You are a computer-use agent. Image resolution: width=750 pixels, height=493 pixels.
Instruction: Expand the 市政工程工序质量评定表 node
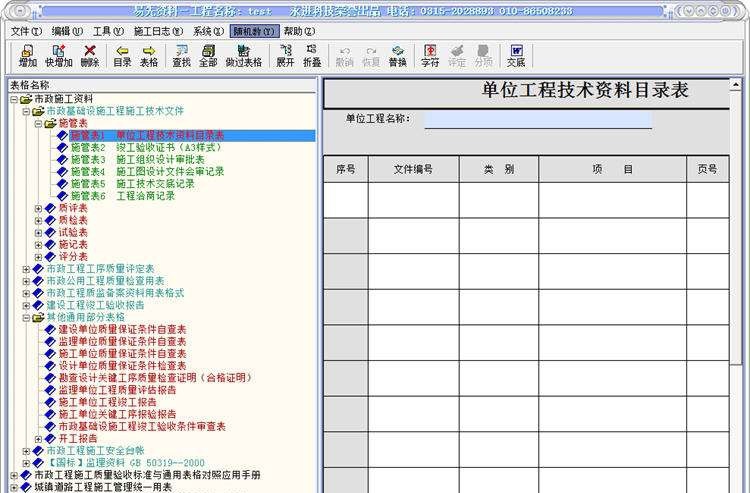[26, 269]
